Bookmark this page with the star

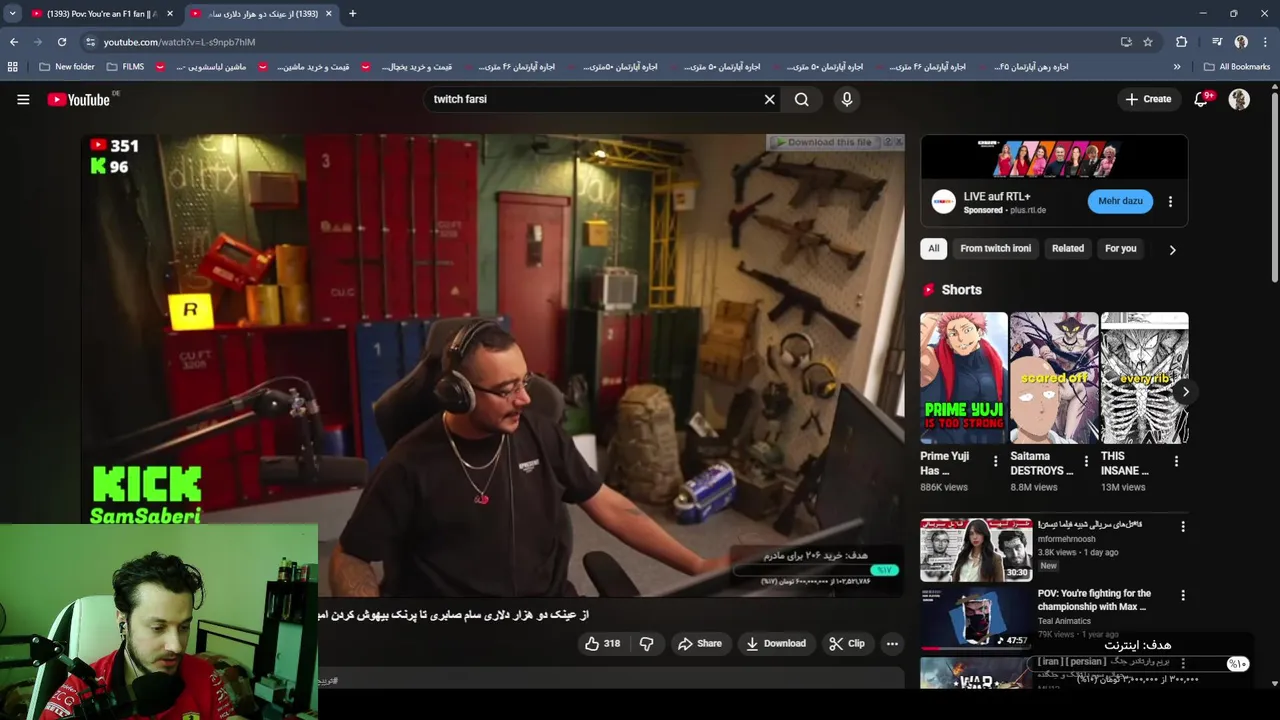click(x=1148, y=42)
